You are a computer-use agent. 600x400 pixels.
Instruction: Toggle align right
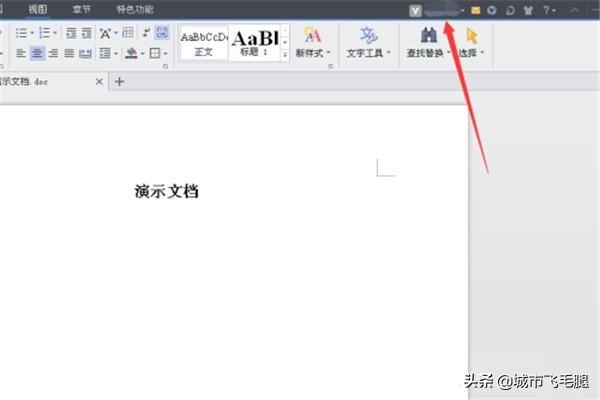[x=53, y=53]
